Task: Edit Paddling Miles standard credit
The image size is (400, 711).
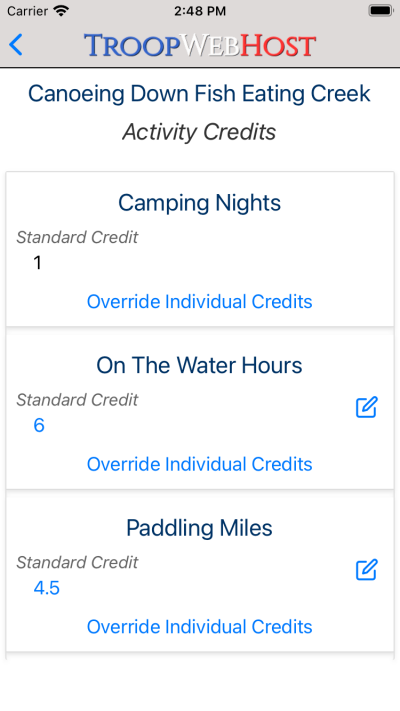Action: click(x=366, y=570)
